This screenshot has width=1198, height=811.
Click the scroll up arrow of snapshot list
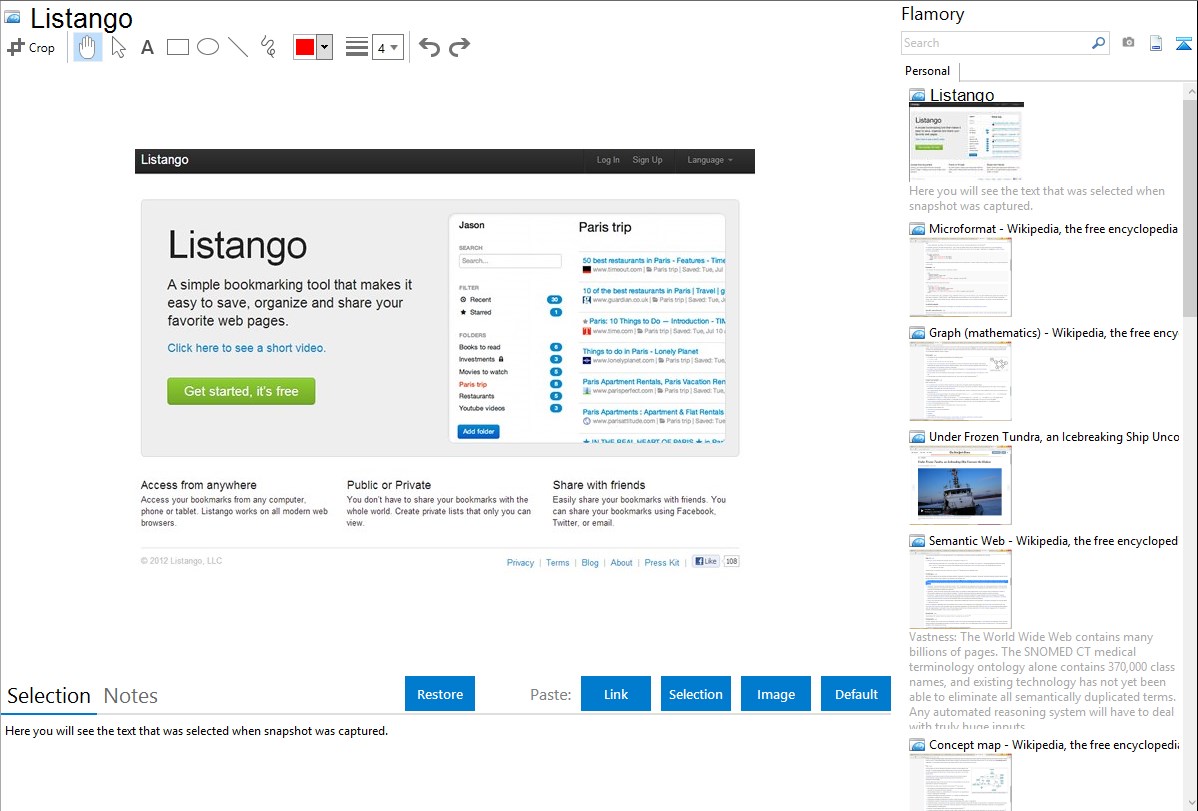(x=1190, y=91)
